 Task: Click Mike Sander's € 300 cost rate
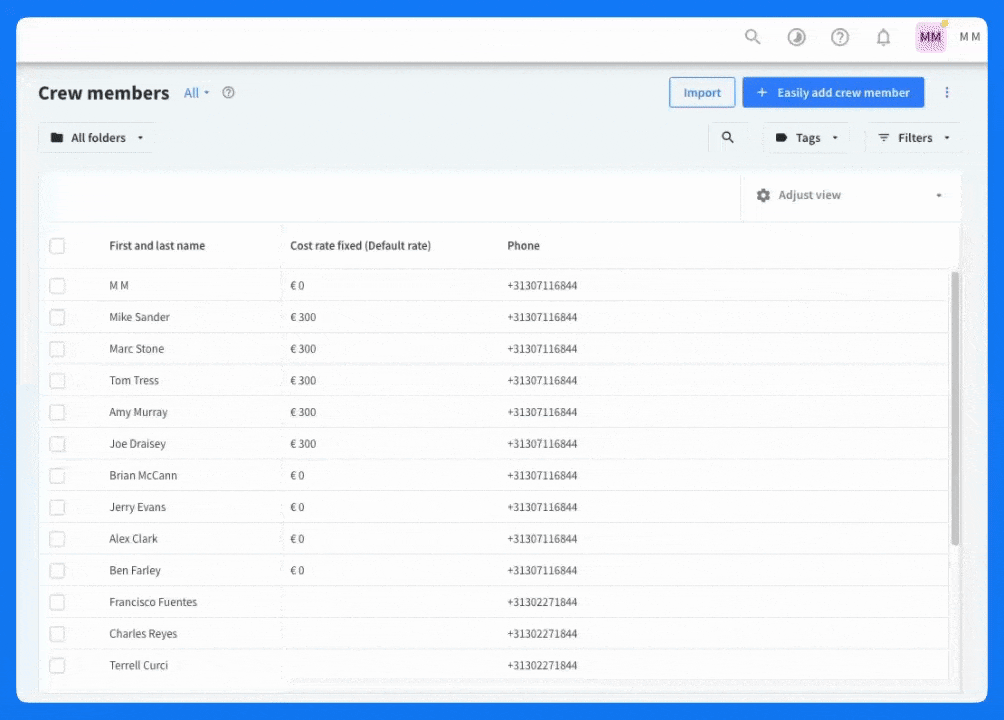tap(303, 316)
